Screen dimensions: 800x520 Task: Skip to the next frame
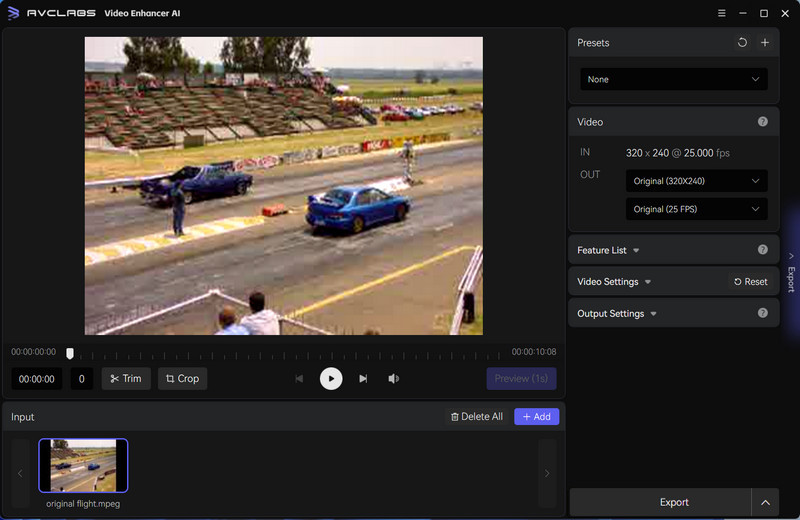[x=363, y=379]
